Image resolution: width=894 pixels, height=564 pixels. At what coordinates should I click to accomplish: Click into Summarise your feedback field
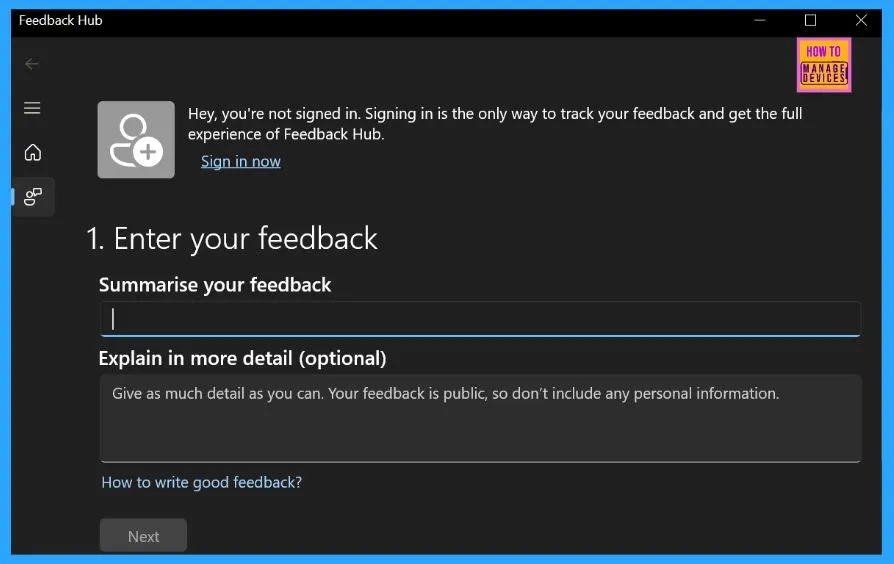[x=480, y=319]
